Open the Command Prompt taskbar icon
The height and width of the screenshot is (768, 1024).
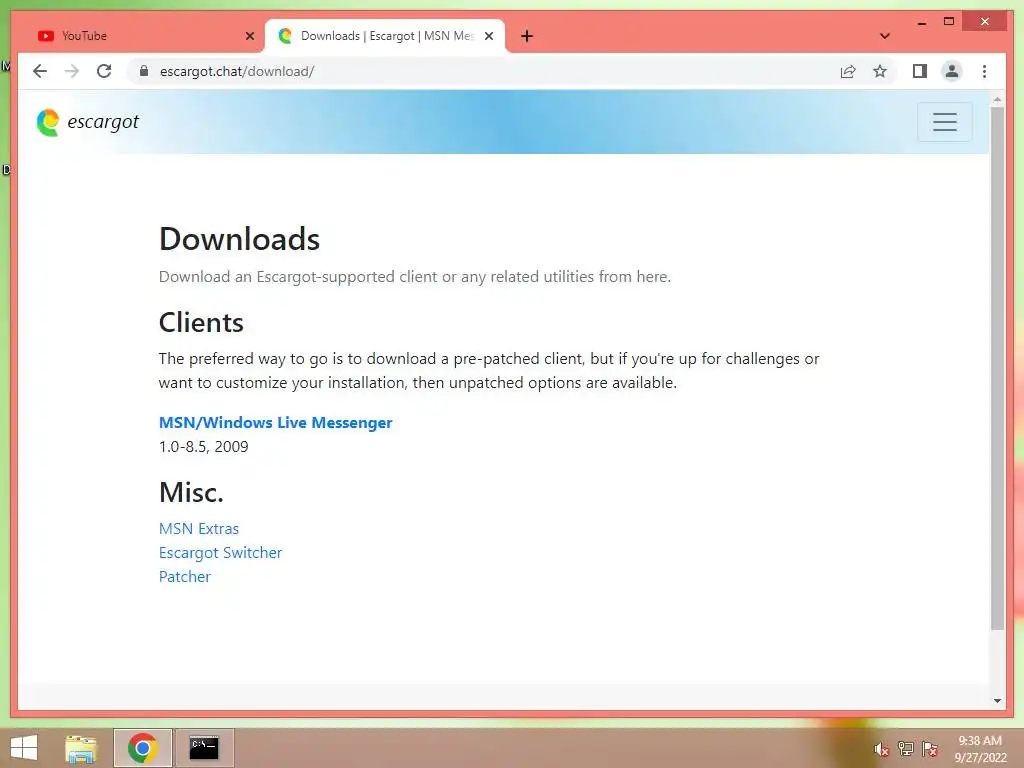[204, 748]
